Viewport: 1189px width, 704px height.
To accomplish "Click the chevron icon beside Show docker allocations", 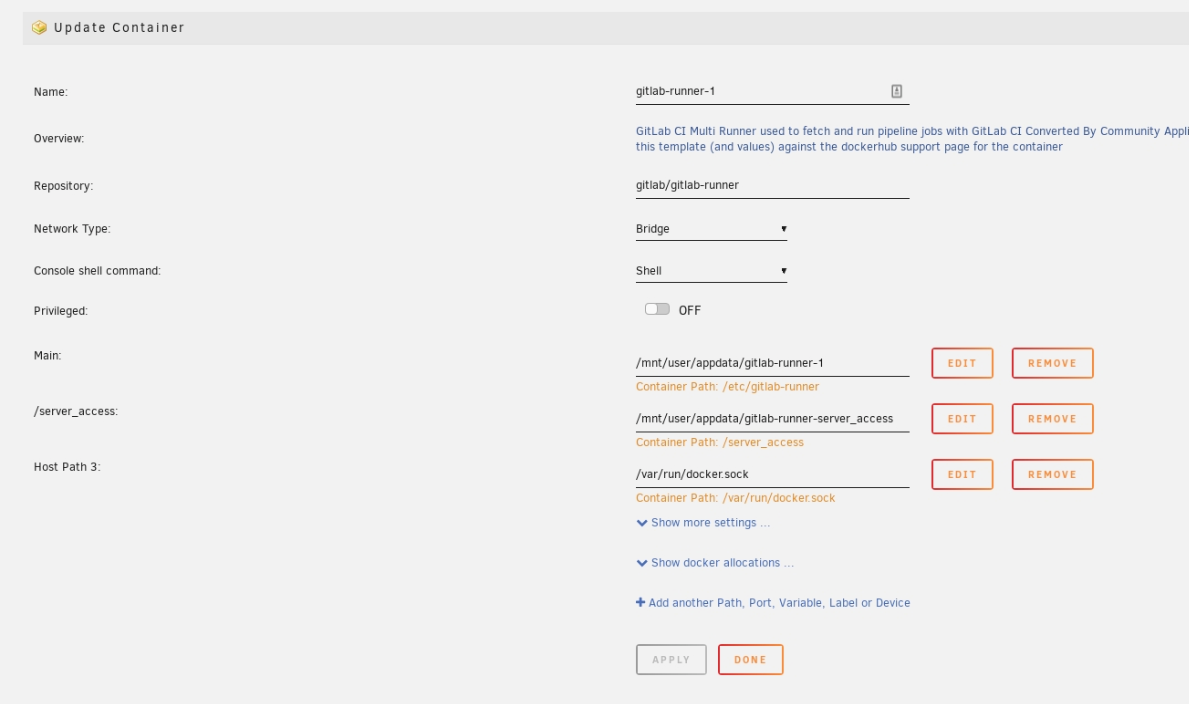I will coord(642,563).
